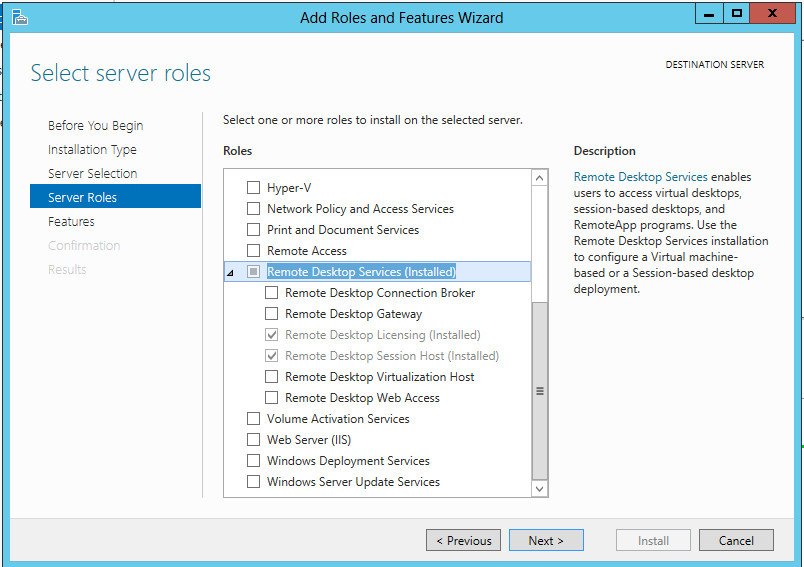This screenshot has width=804, height=567.
Task: Click the roles list scroll down arrow
Action: point(539,489)
